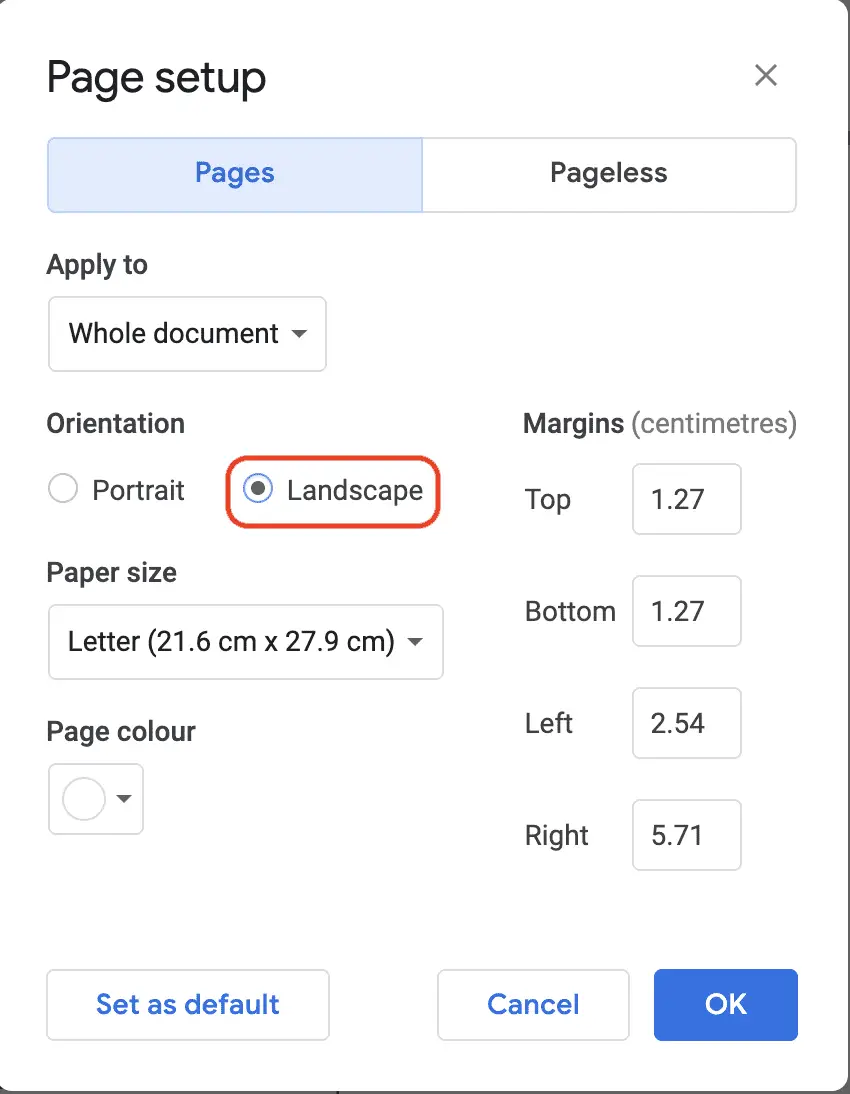
Task: Open the Letter paper size dropdown
Action: coord(245,643)
